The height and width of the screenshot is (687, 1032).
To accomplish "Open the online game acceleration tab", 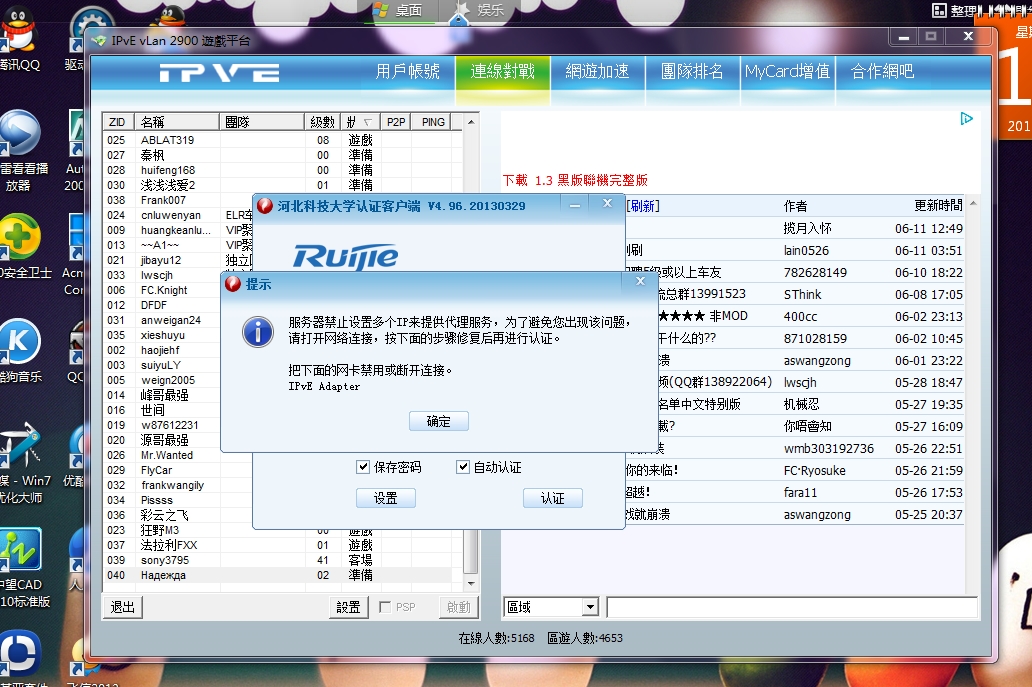I will [x=597, y=71].
